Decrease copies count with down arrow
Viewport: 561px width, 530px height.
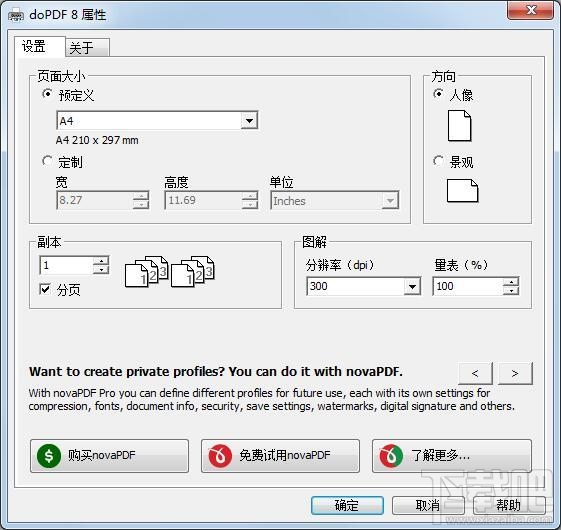click(x=101, y=269)
